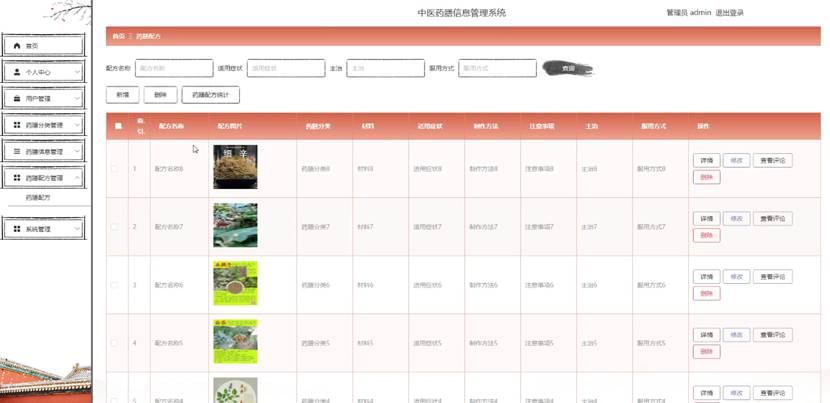Open the 药膳信息管理 sidebar item
Viewport: 830px width, 403px height.
(43, 151)
